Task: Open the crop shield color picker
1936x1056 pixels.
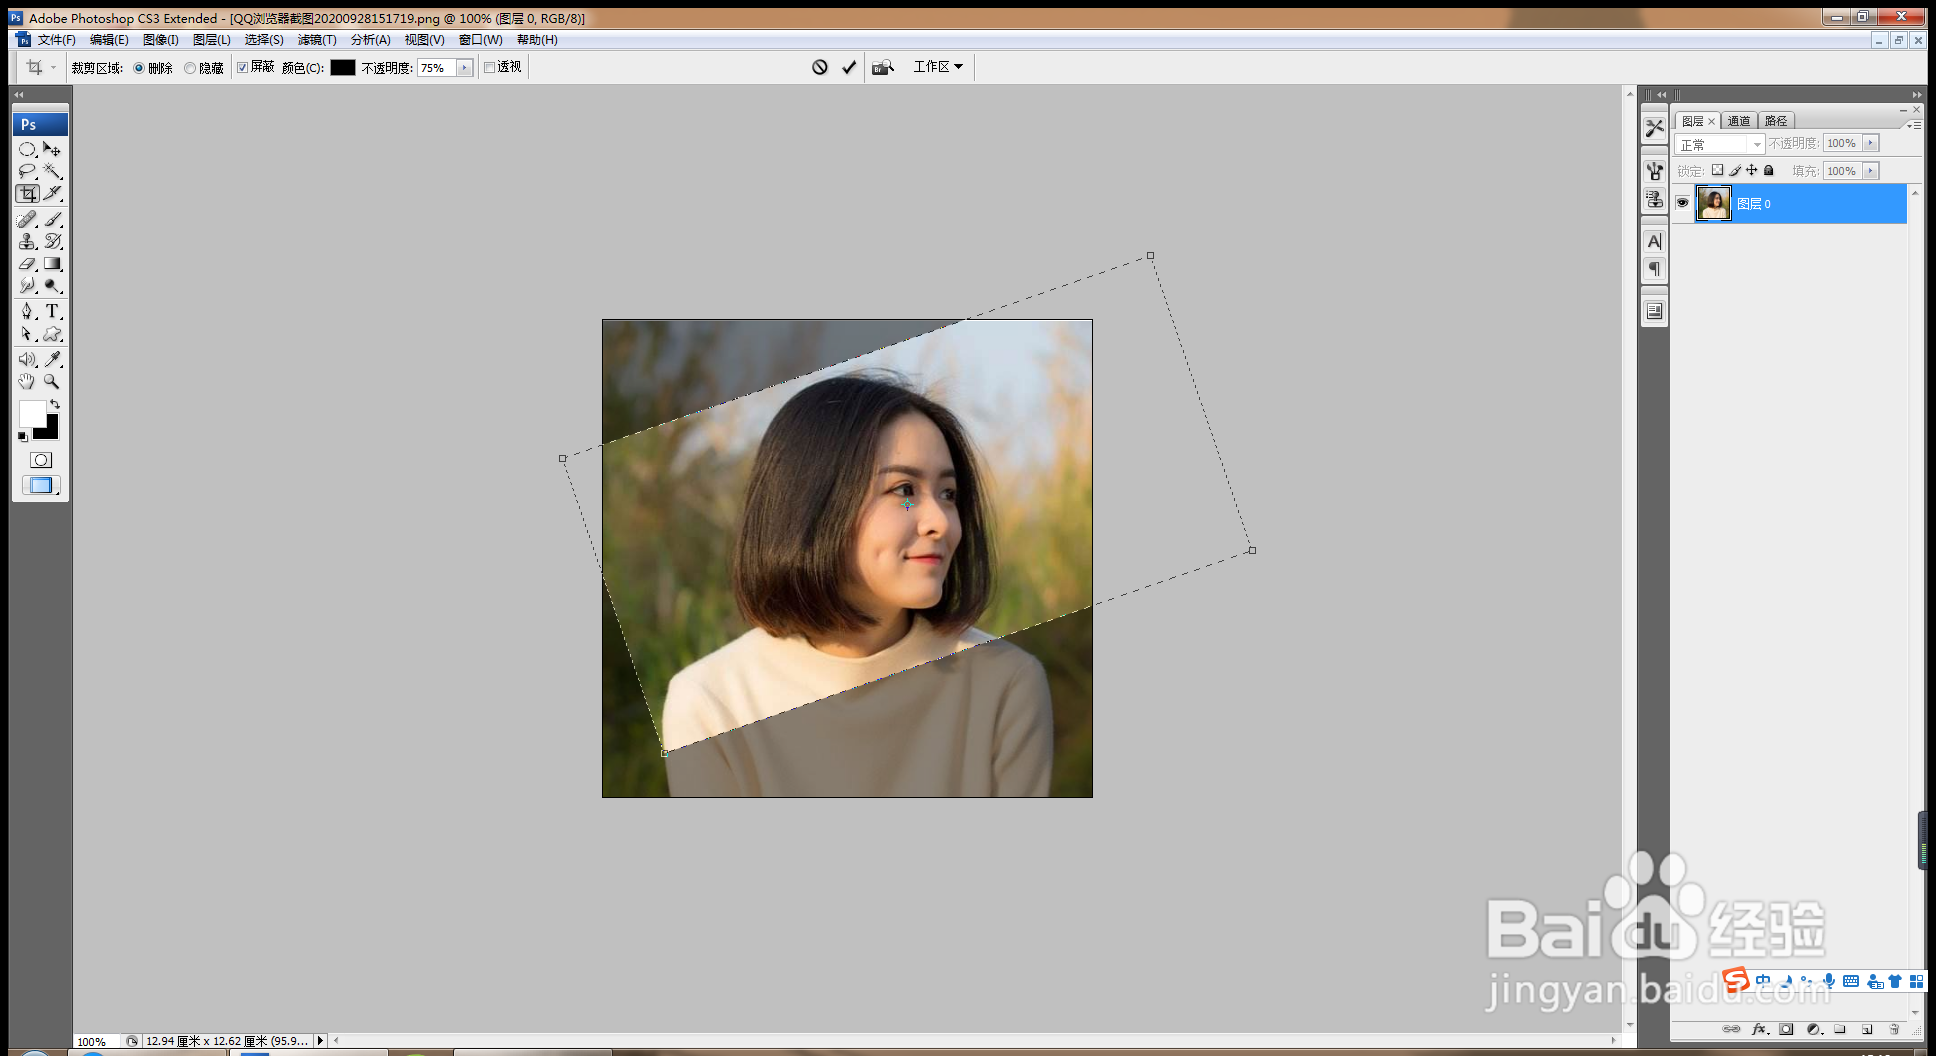Action: point(343,67)
